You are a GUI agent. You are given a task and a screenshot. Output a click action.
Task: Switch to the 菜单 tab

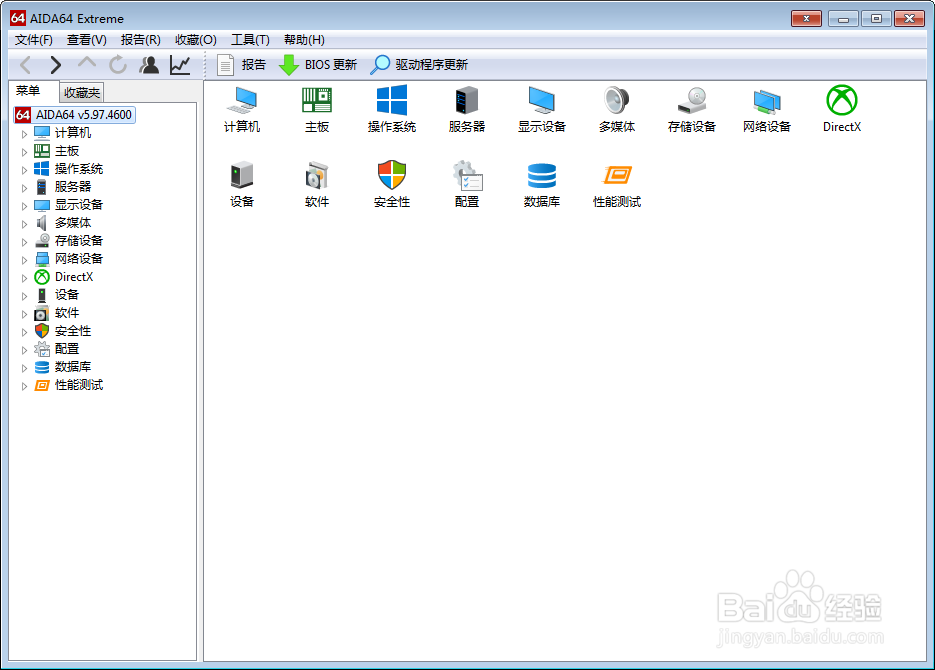click(x=28, y=91)
